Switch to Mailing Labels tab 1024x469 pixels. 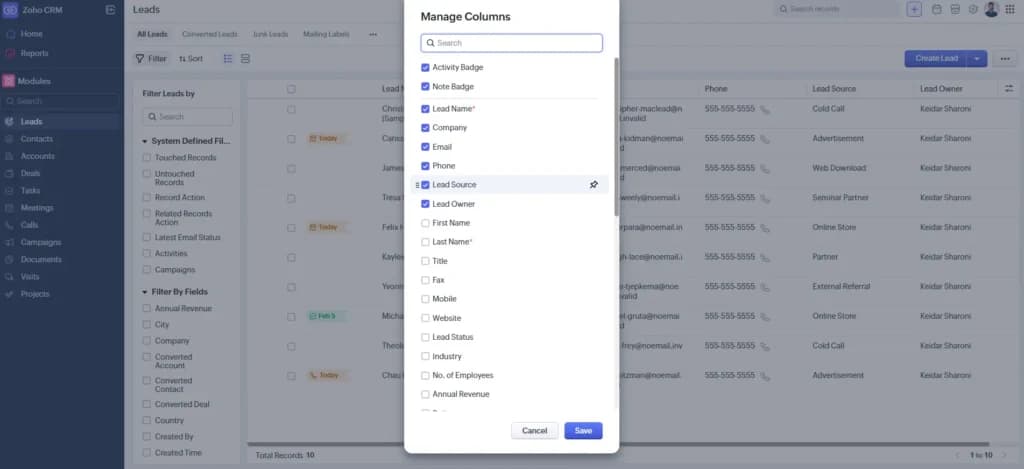[x=326, y=35]
